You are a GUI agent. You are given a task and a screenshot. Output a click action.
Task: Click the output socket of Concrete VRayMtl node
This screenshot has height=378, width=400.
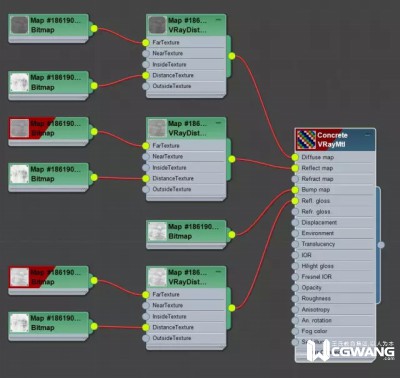pyautogui.click(x=381, y=245)
